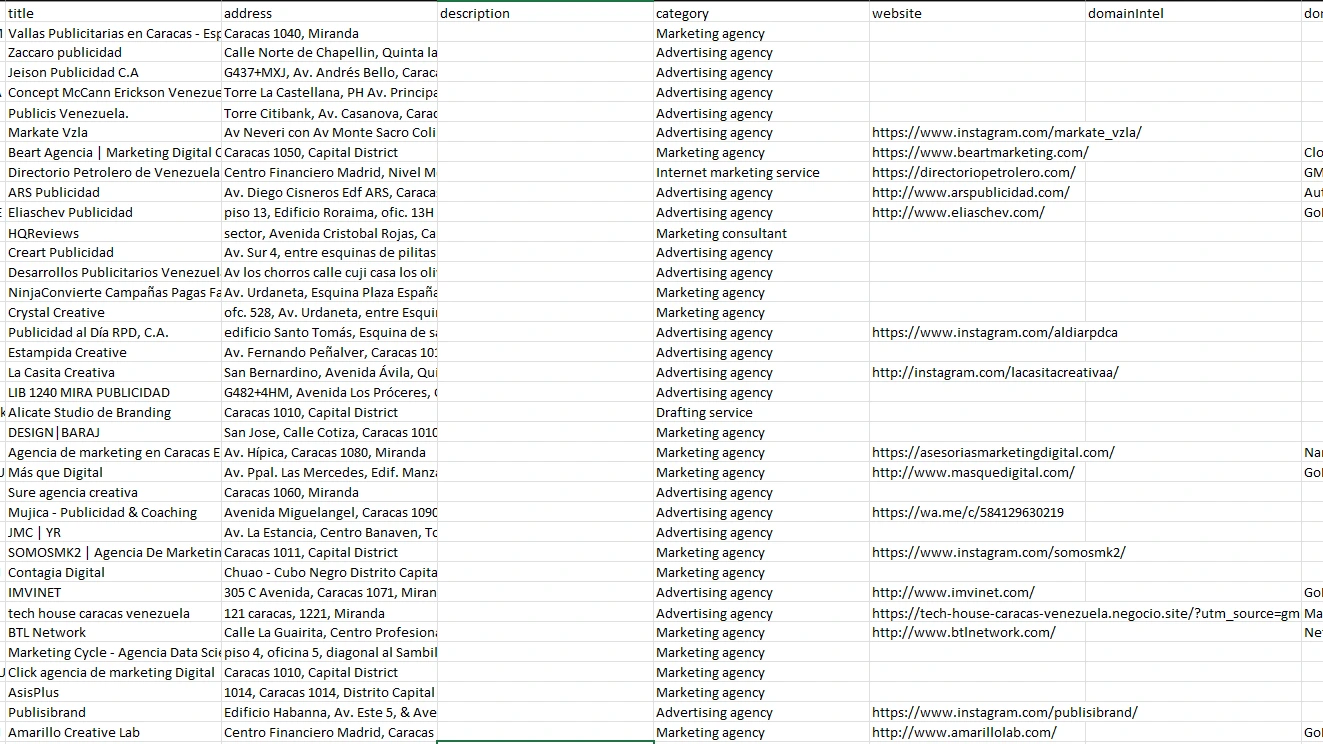The height and width of the screenshot is (744, 1323).
Task: Click the cell 'Contagia Digital'
Action: 113,573
